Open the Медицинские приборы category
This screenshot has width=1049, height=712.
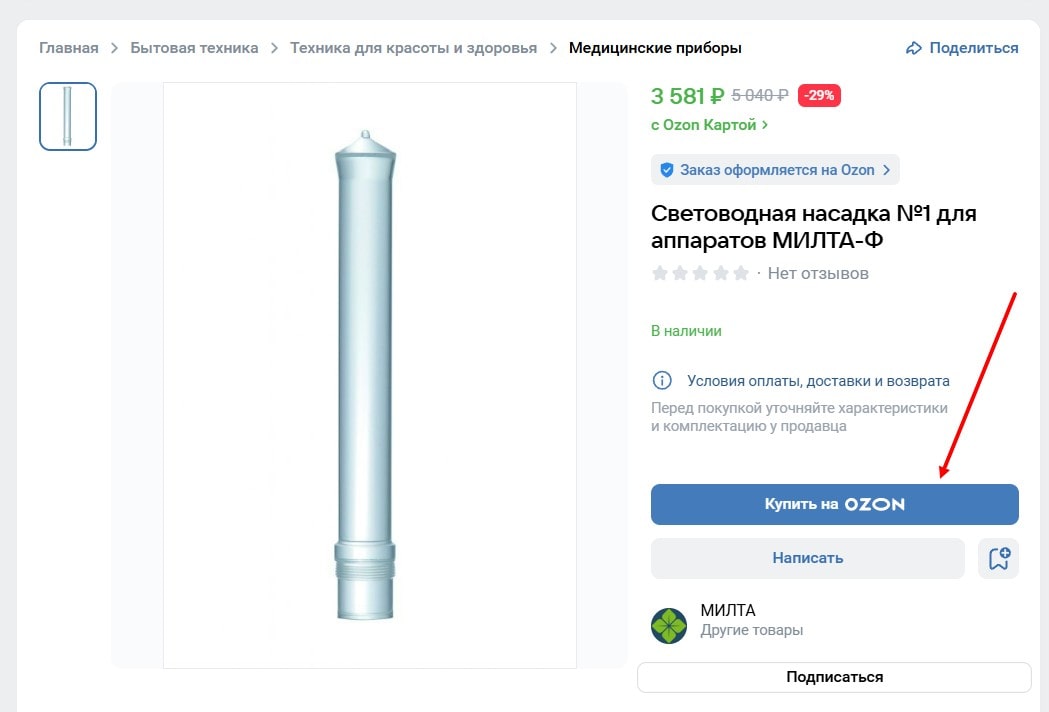point(655,47)
